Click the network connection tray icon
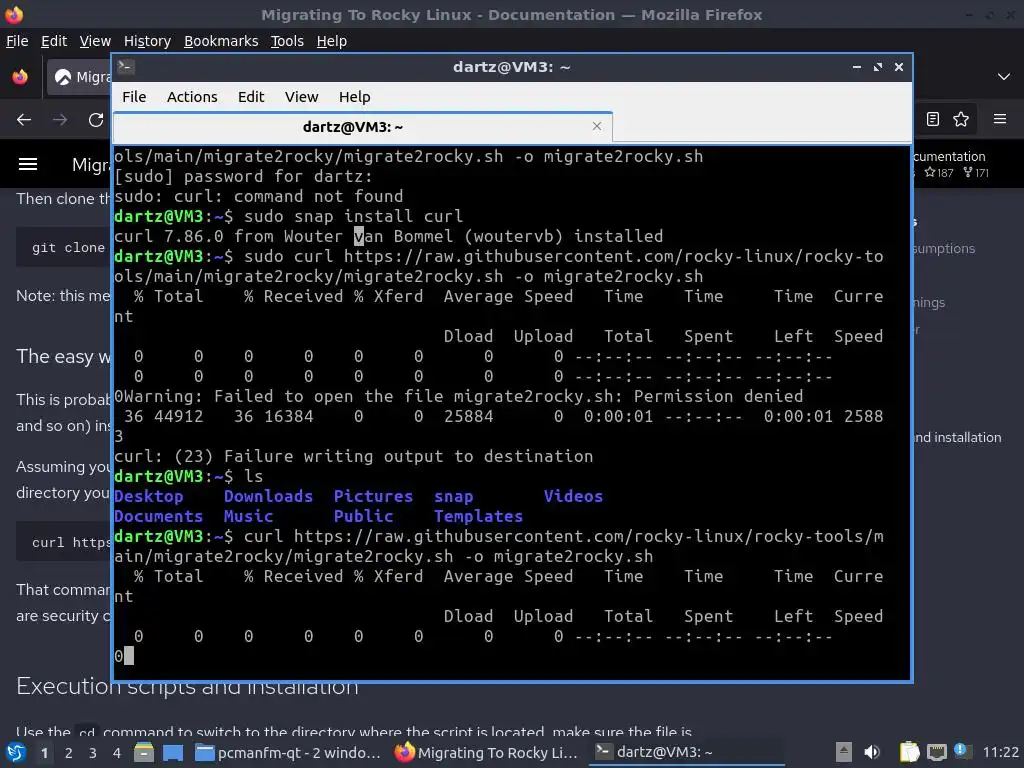This screenshot has width=1024, height=768. (x=936, y=752)
